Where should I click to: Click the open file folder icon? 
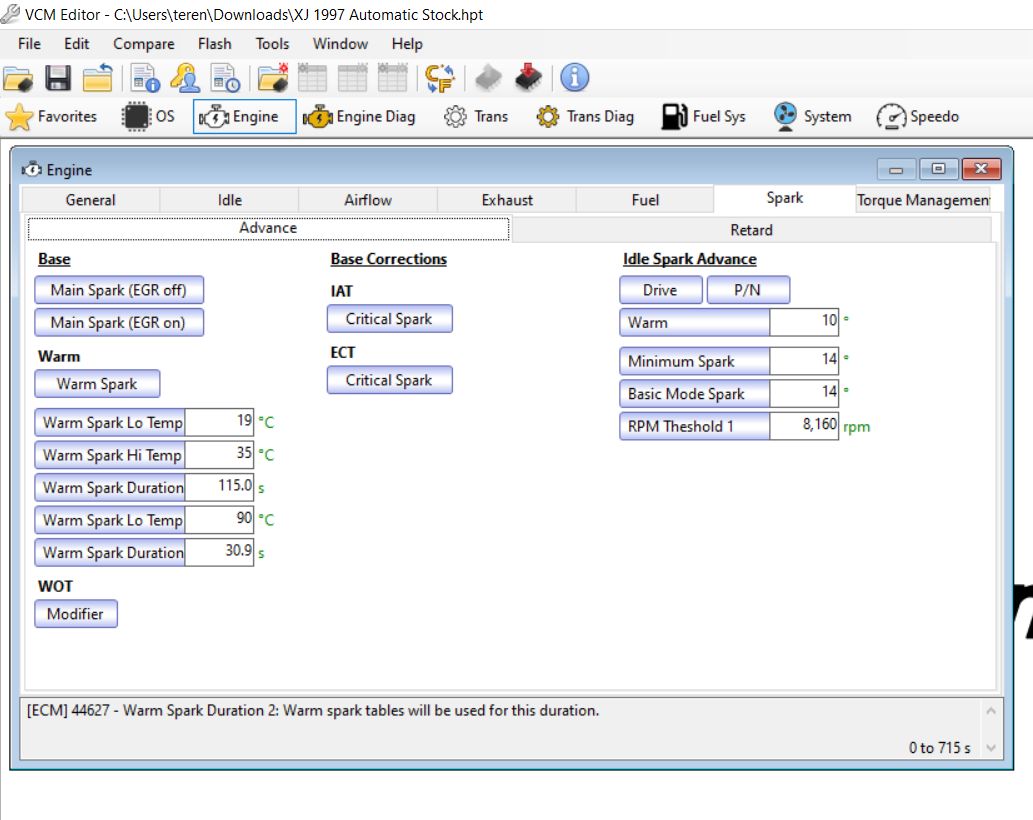(19, 78)
